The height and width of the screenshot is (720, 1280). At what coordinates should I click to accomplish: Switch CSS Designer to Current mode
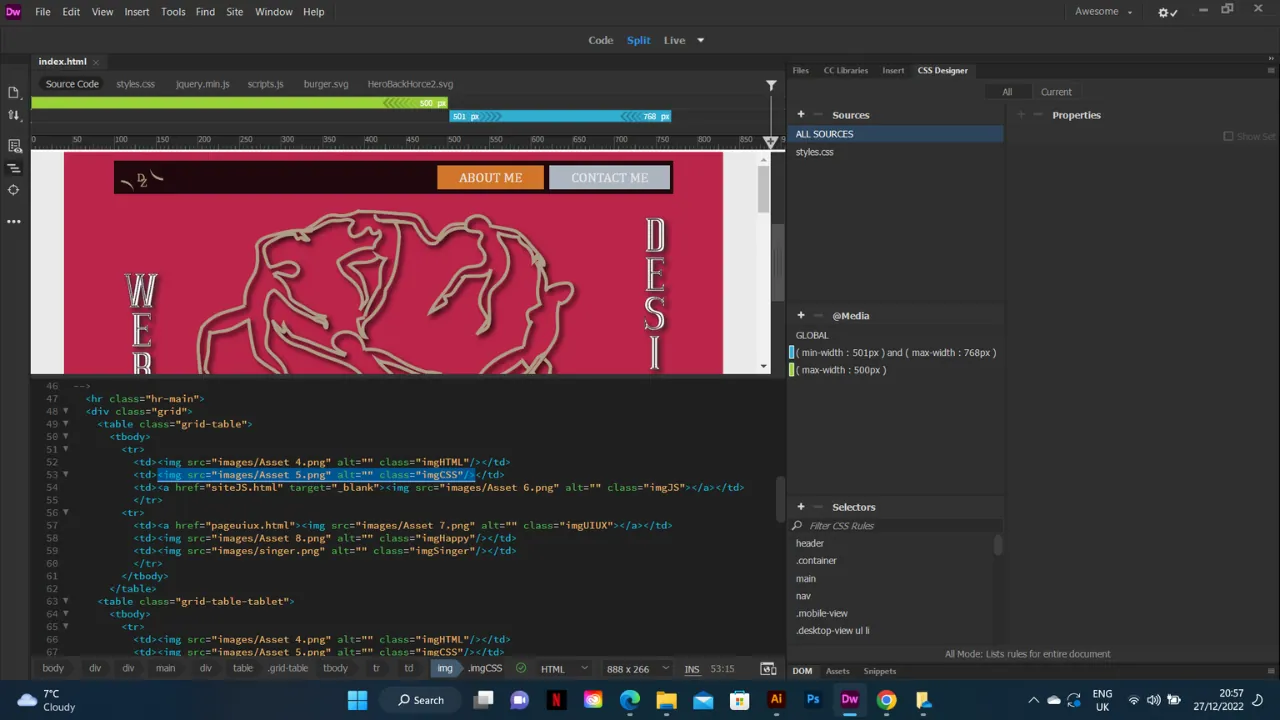pos(1056,92)
